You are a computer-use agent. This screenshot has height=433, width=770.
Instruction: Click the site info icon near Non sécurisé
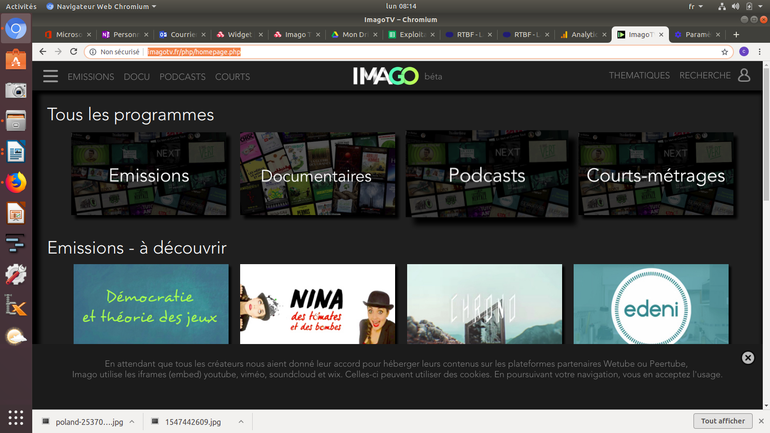coord(93,52)
